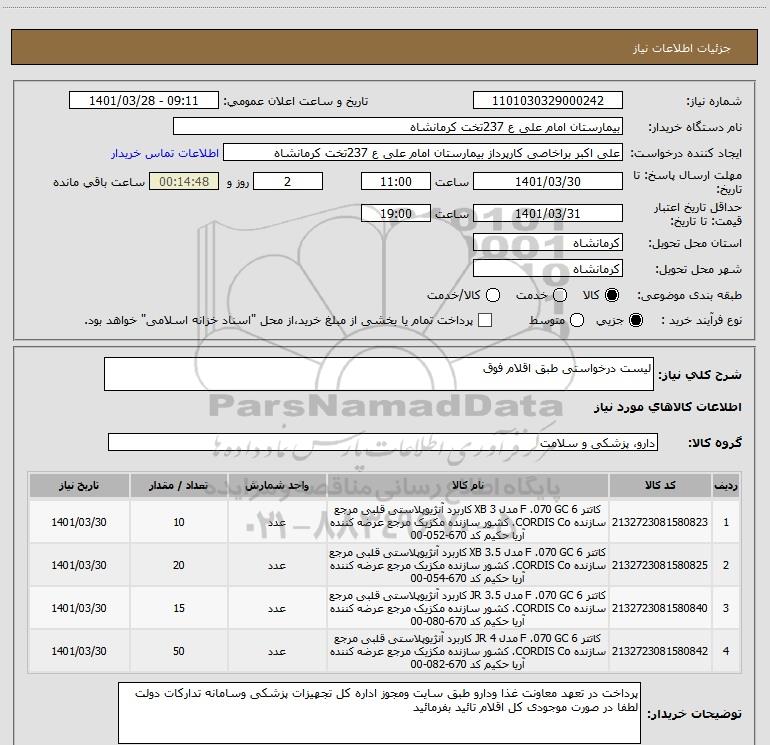Open the اطلاعات تماس خریدار link

coord(165,153)
